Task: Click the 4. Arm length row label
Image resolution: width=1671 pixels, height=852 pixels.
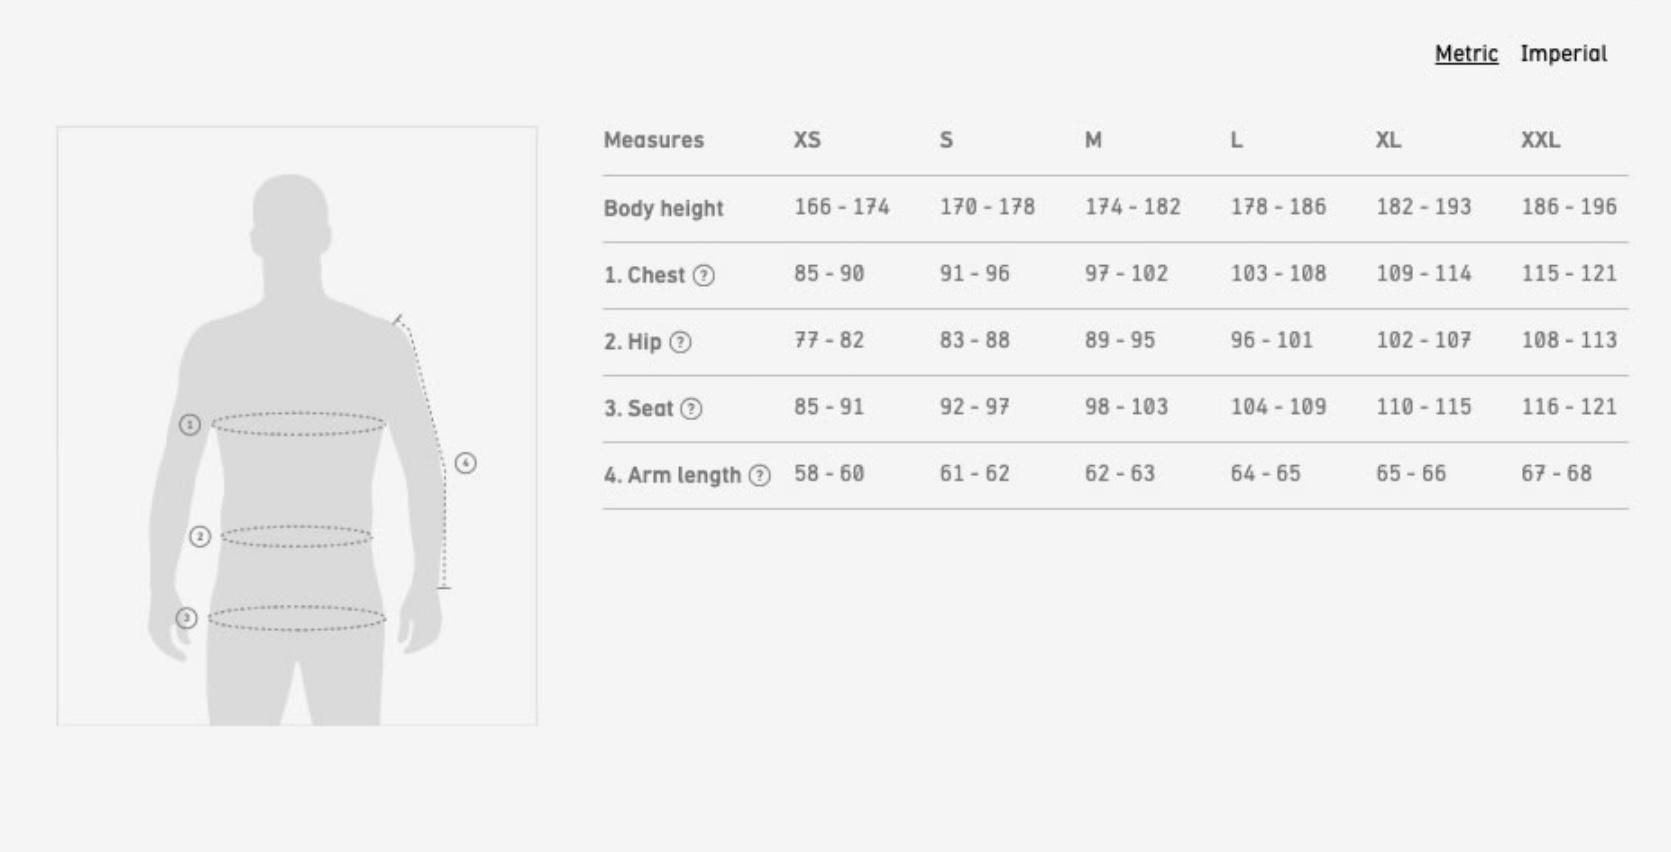Action: [x=672, y=476]
